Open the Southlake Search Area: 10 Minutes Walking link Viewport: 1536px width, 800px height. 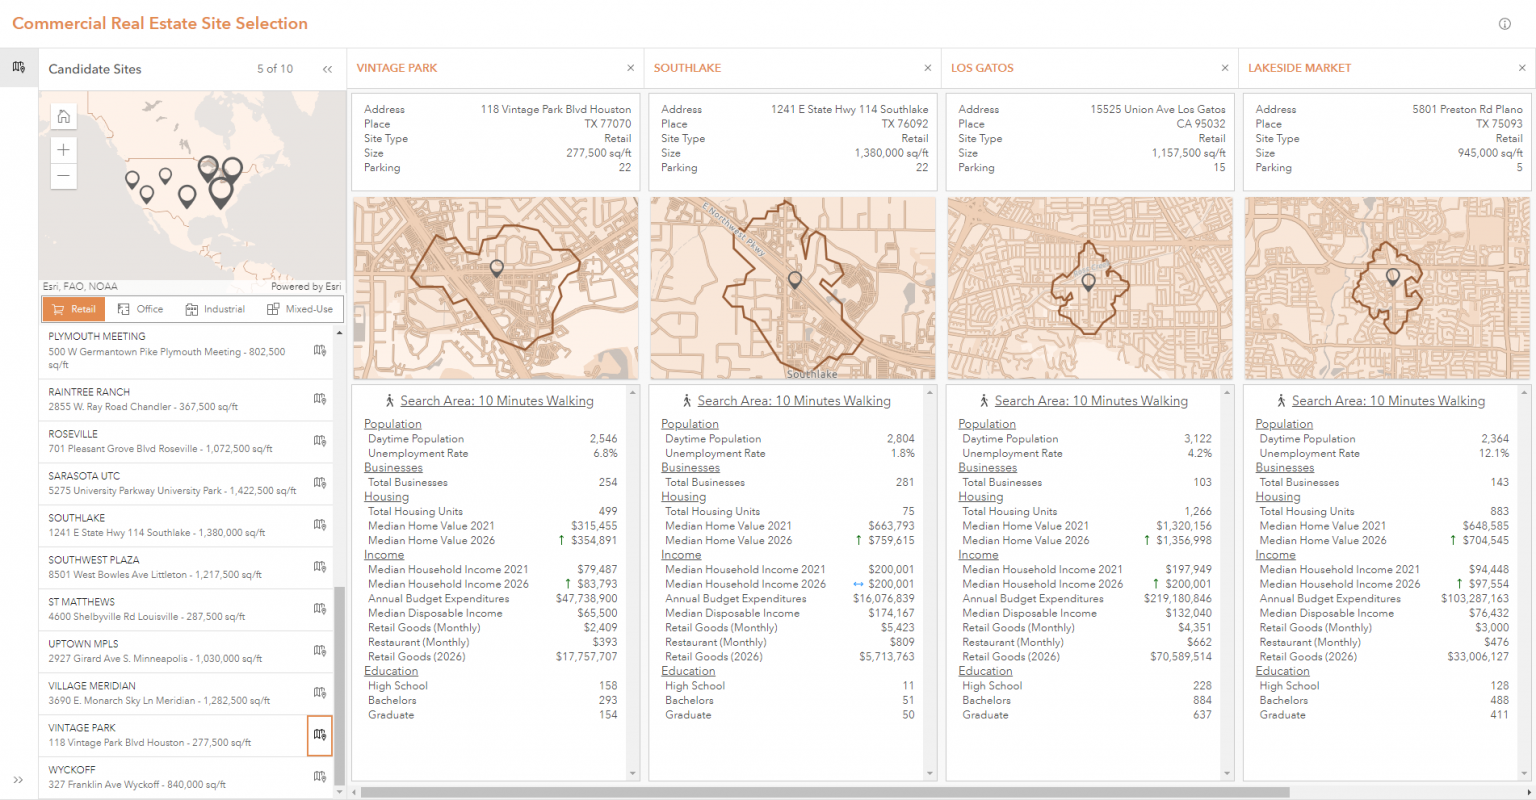[794, 400]
